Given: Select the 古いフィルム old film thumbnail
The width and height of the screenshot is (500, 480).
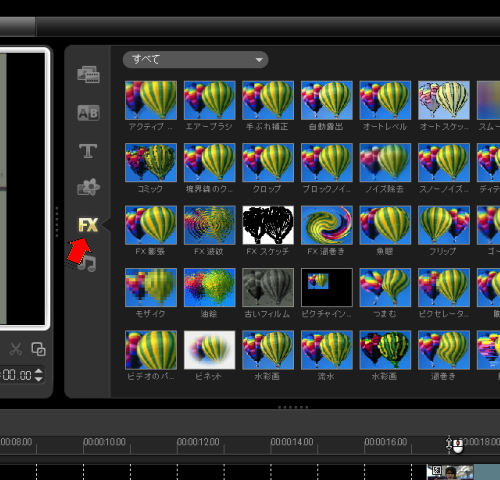Looking at the screenshot, I should coord(268,287).
